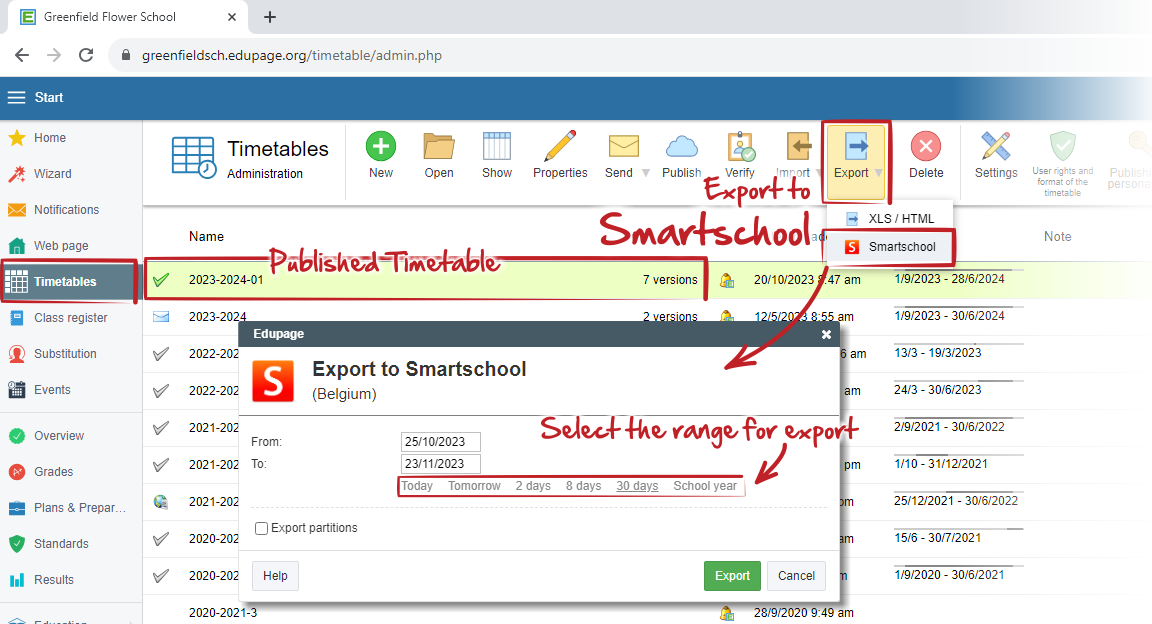The image size is (1152, 624).
Task: Open Class register in the sidebar
Action: [71, 318]
